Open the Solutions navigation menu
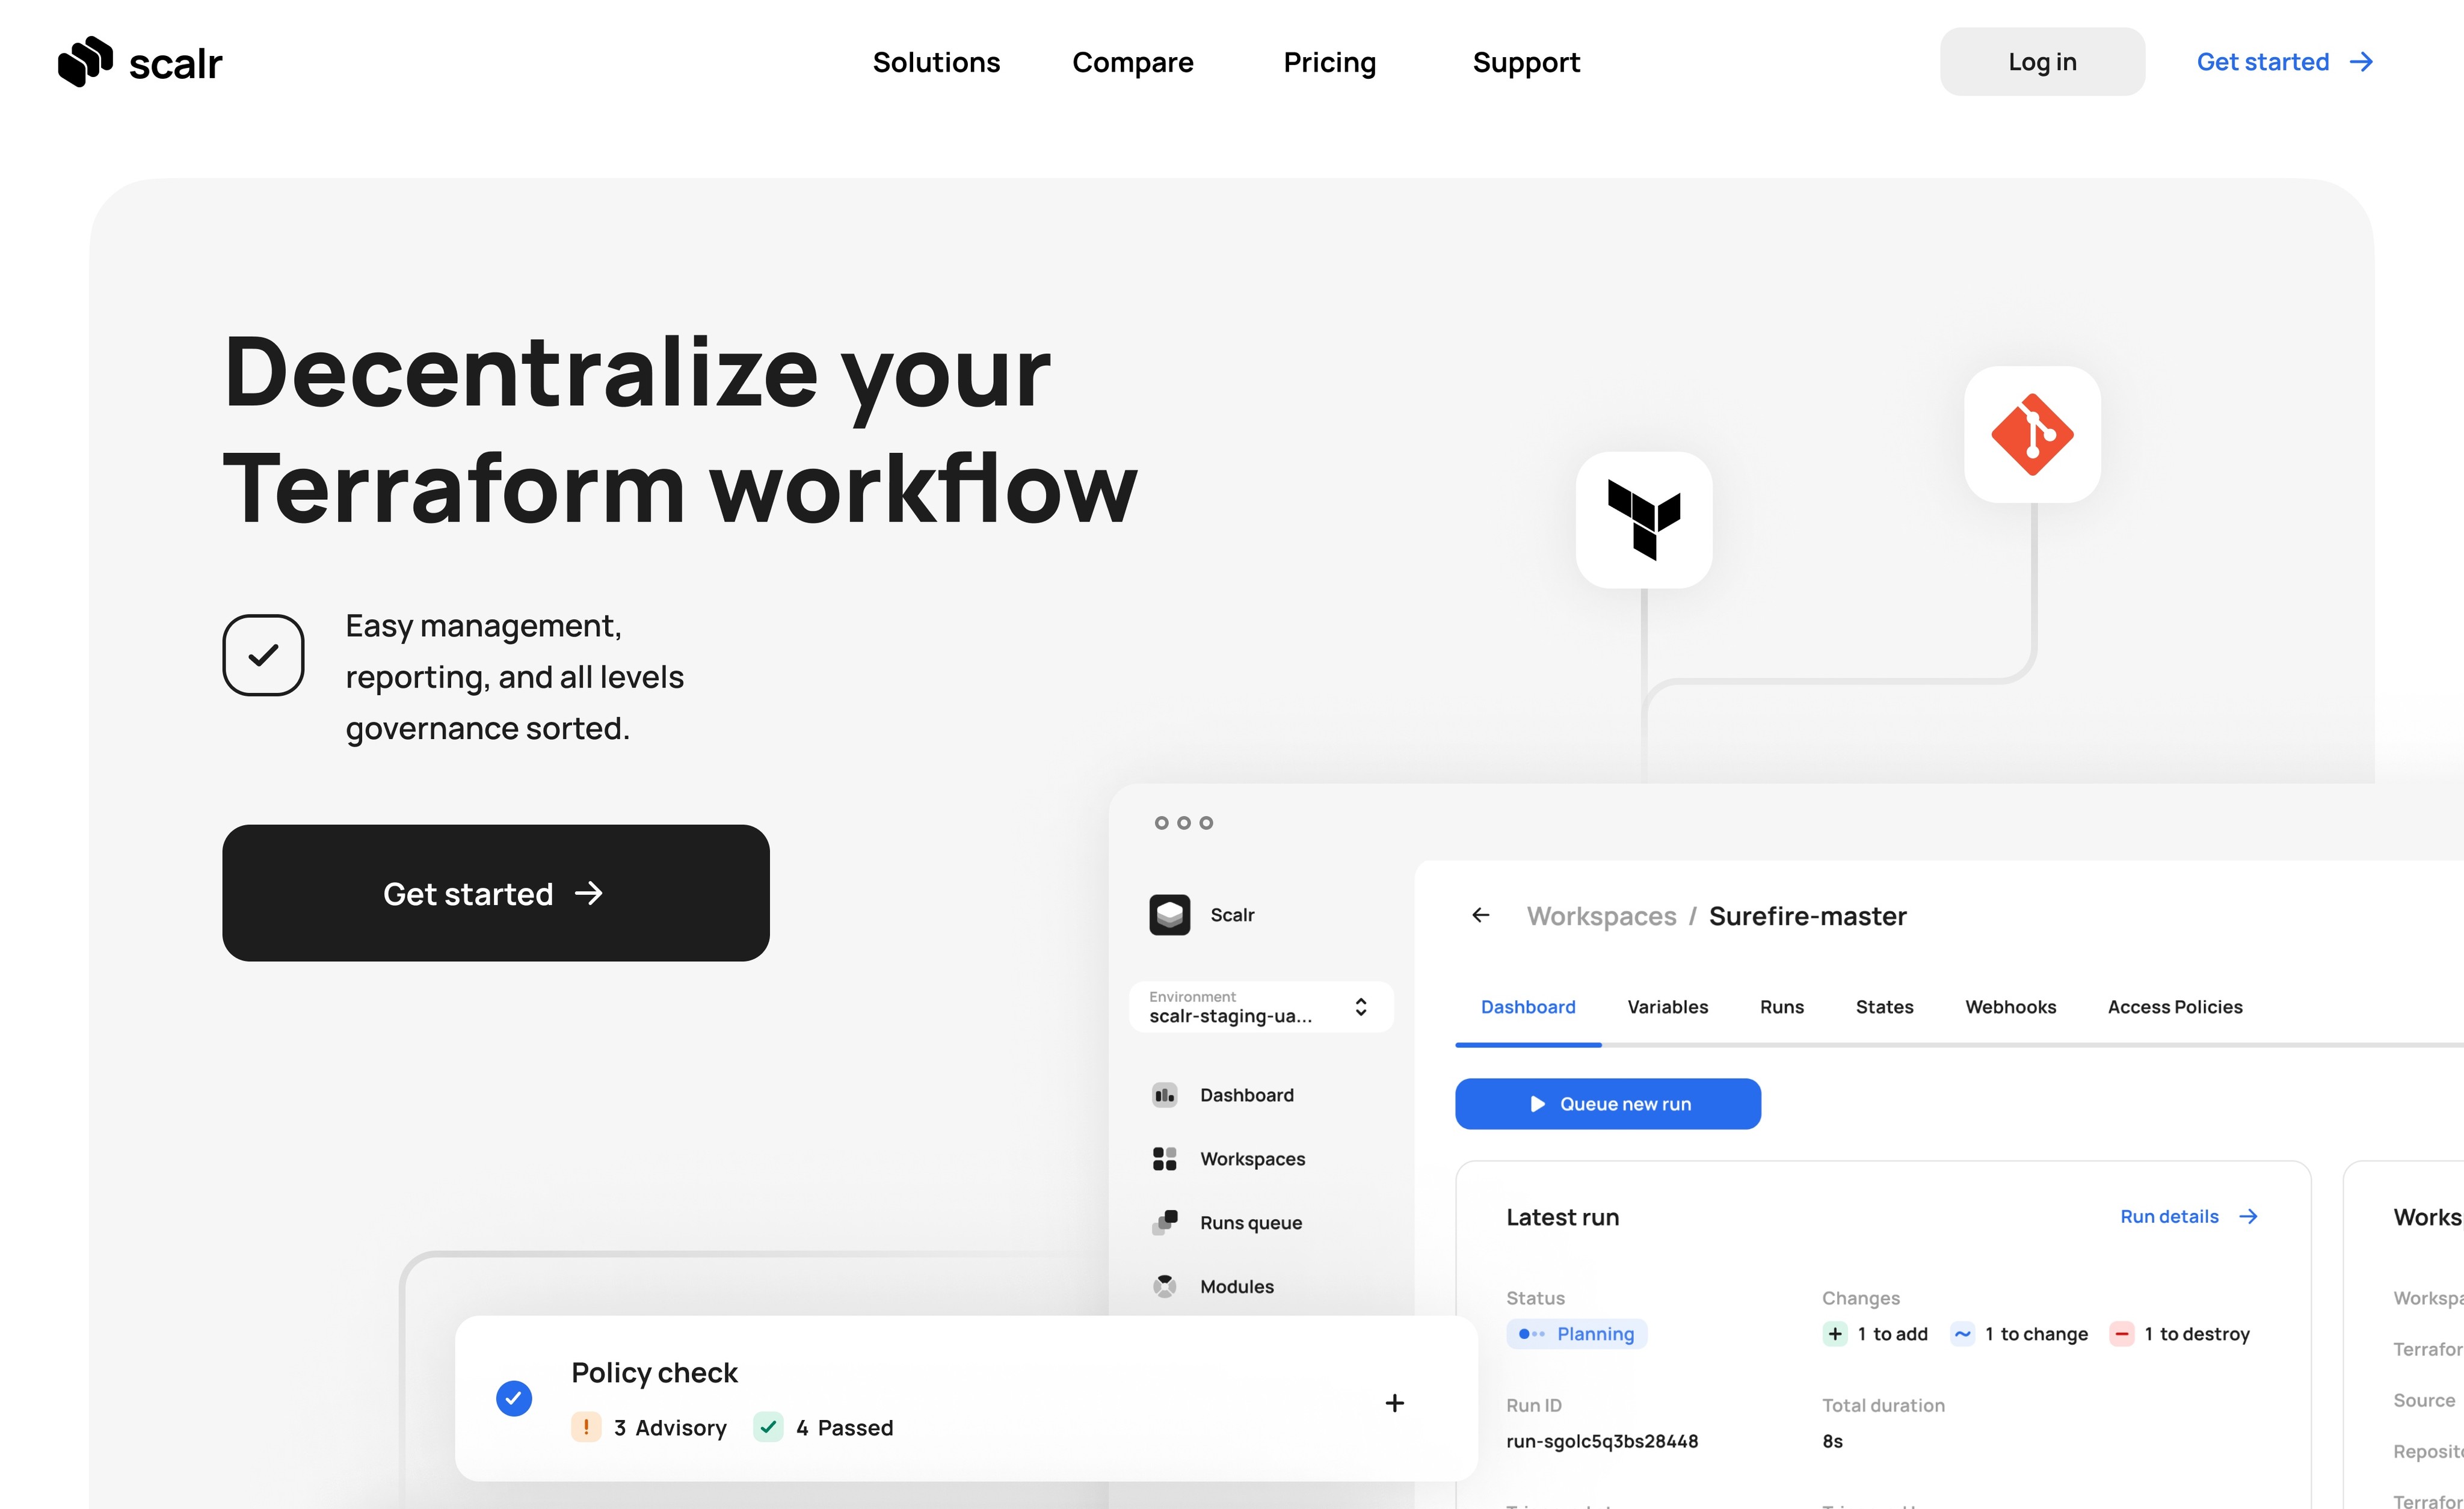The height and width of the screenshot is (1509, 2464). pyautogui.click(x=936, y=62)
